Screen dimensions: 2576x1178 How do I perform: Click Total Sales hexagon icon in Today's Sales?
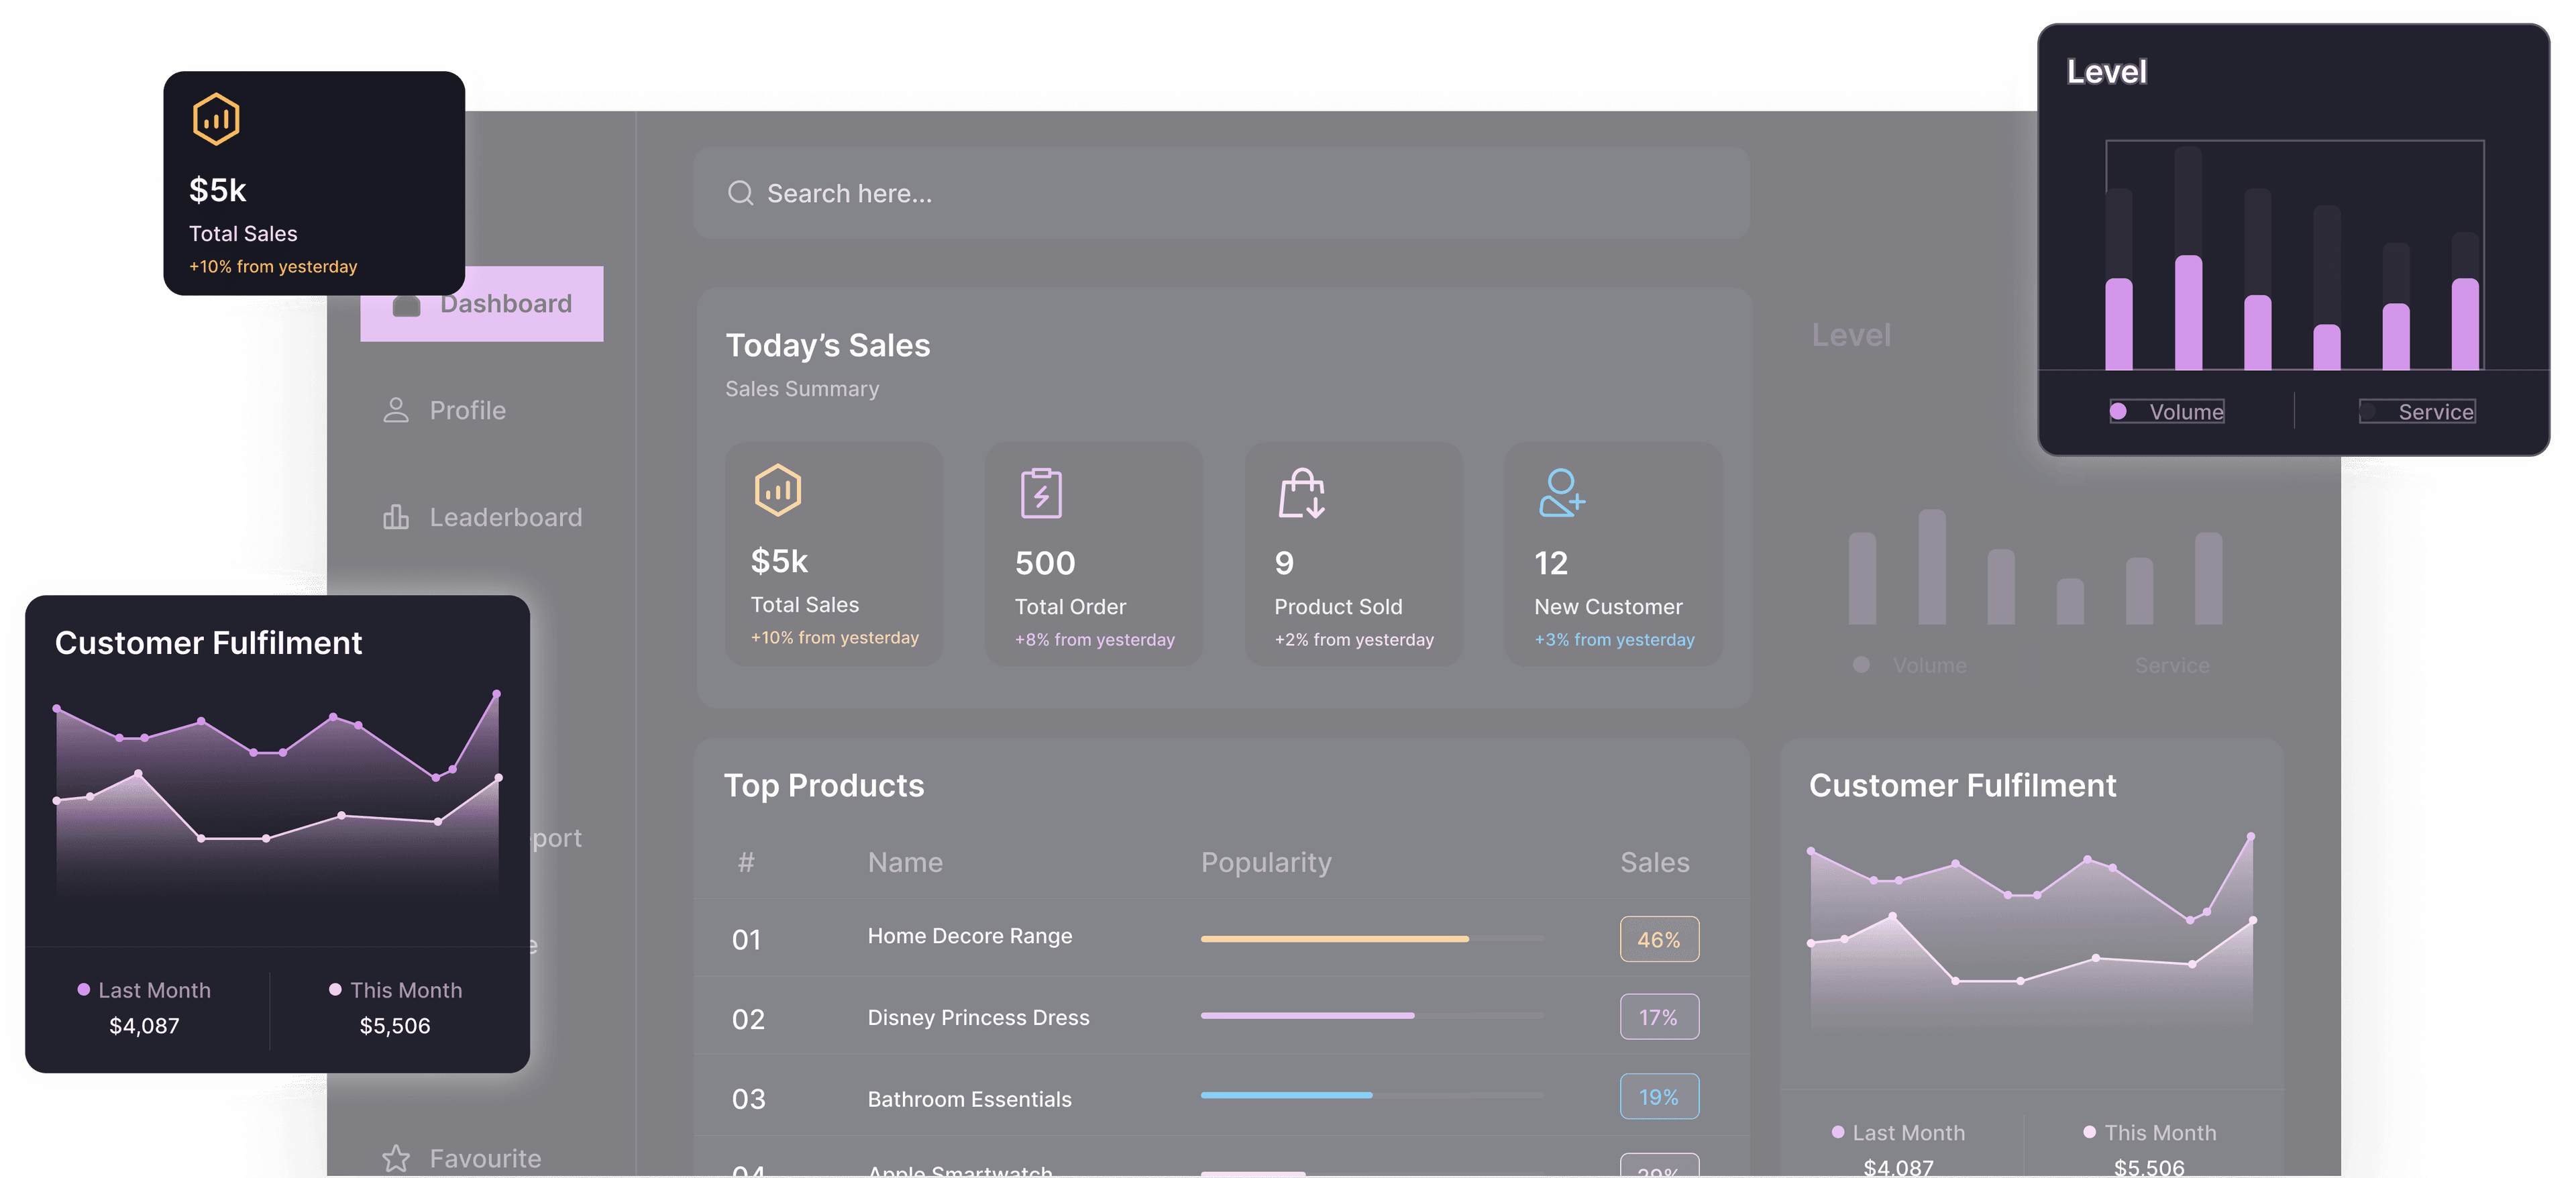(777, 490)
